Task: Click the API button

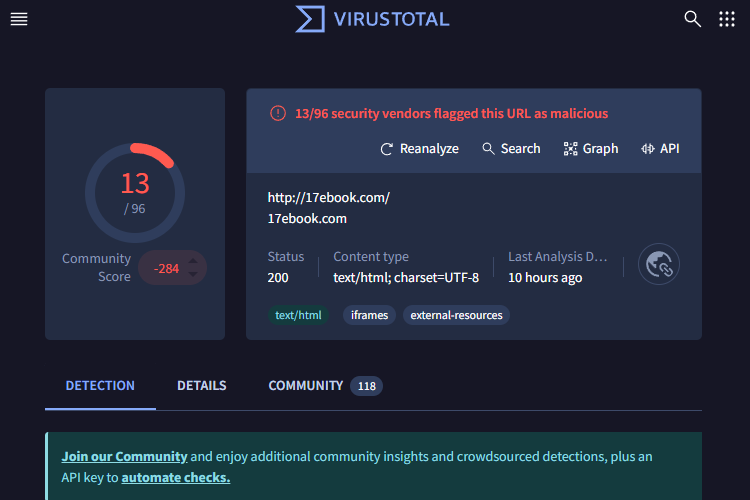Action: (x=660, y=149)
